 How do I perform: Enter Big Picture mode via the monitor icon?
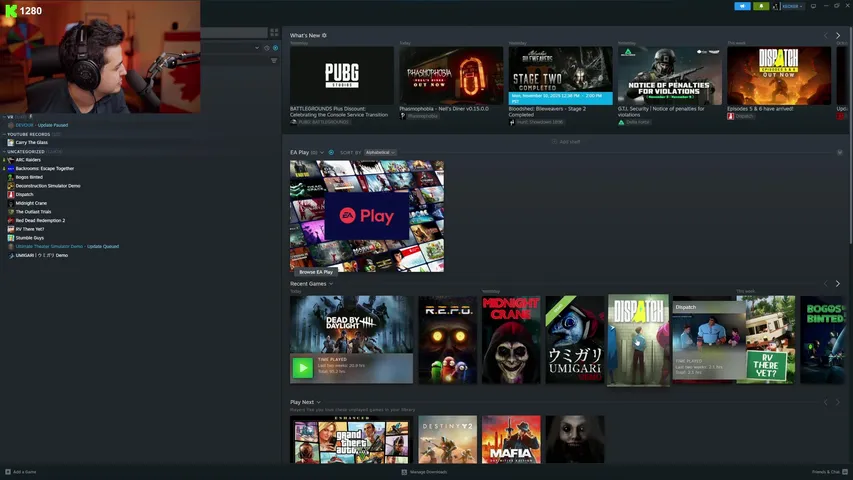(813, 6)
